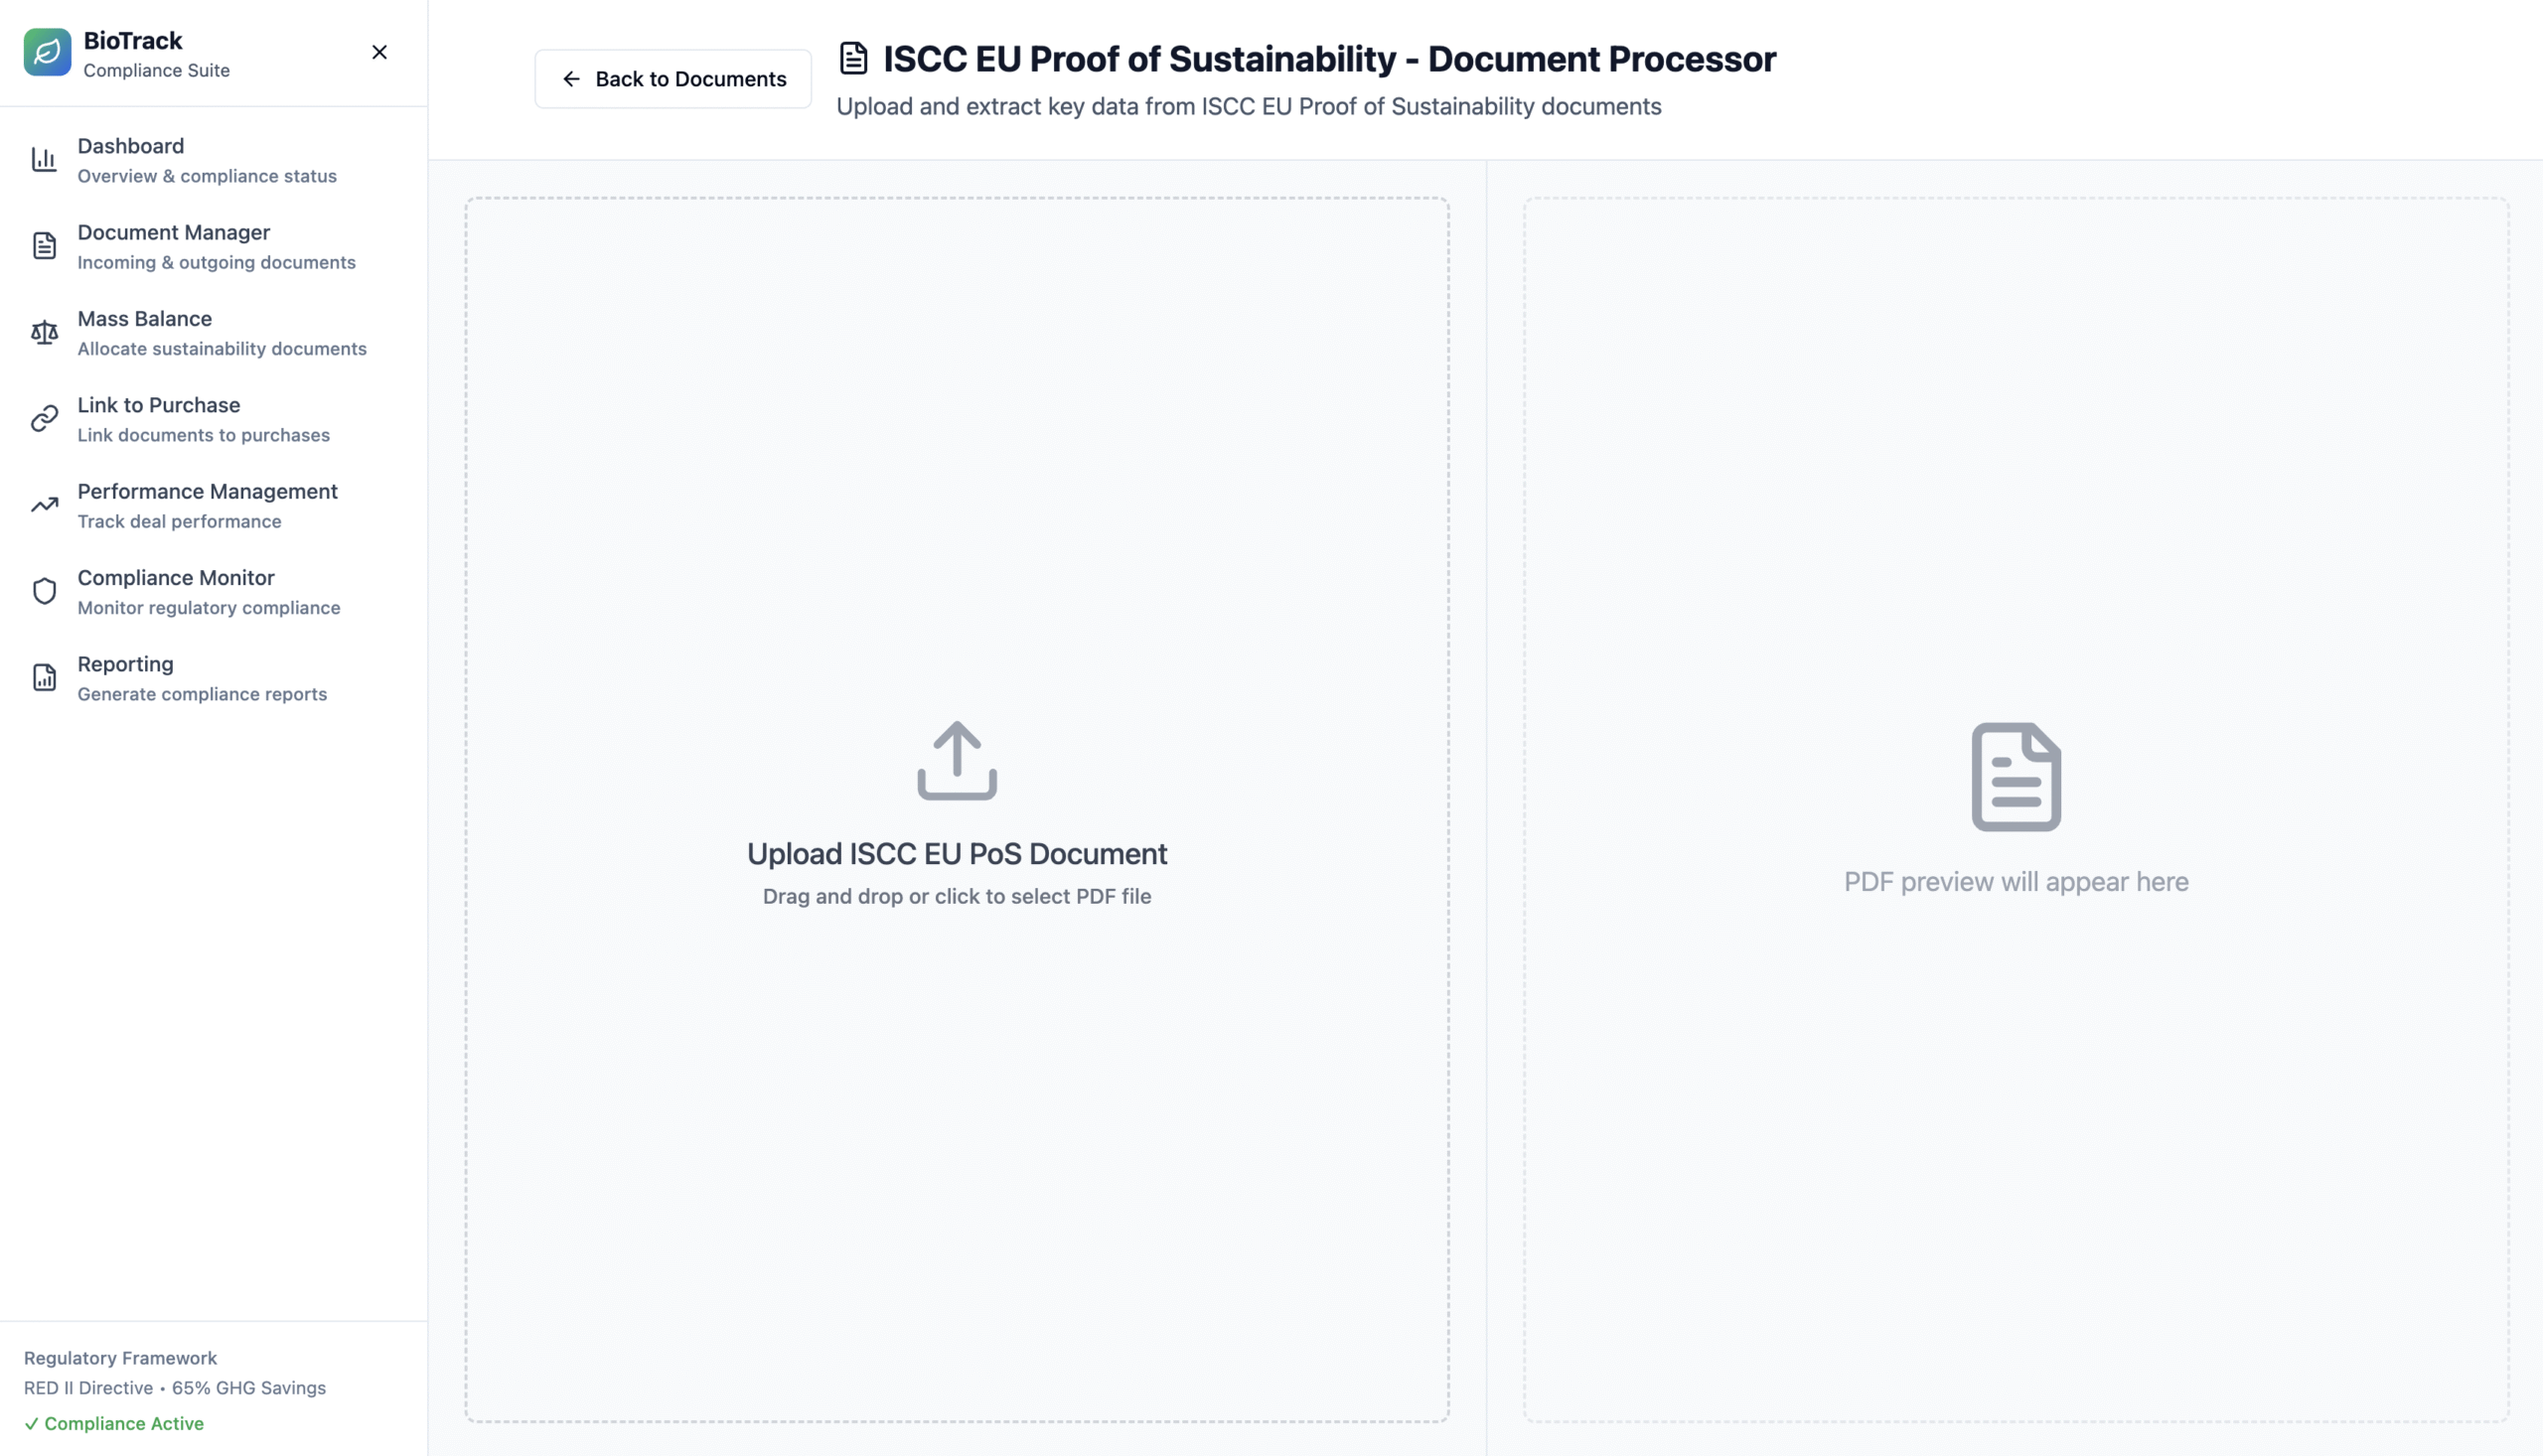2543x1456 pixels.
Task: Click the Performance Management trend arrow icon
Action: (44, 505)
